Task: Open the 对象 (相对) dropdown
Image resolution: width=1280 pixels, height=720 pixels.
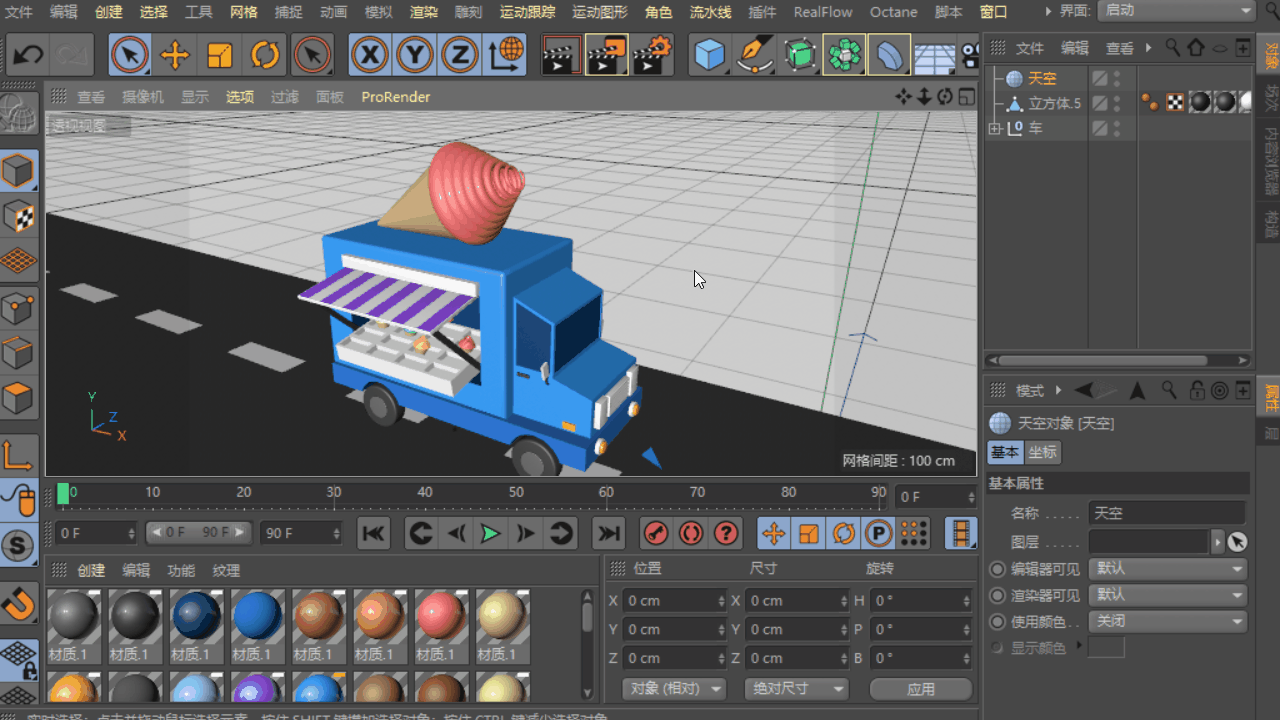Action: [673, 689]
